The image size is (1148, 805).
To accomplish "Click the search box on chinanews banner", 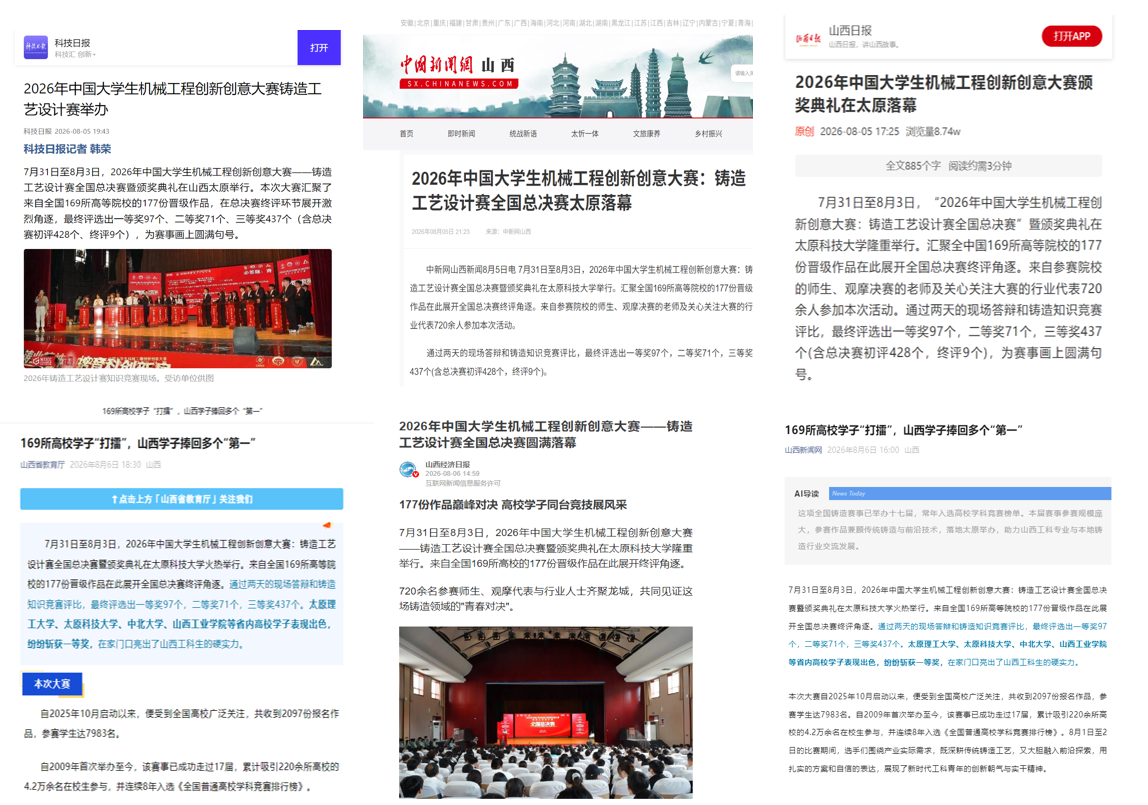I will [742, 72].
